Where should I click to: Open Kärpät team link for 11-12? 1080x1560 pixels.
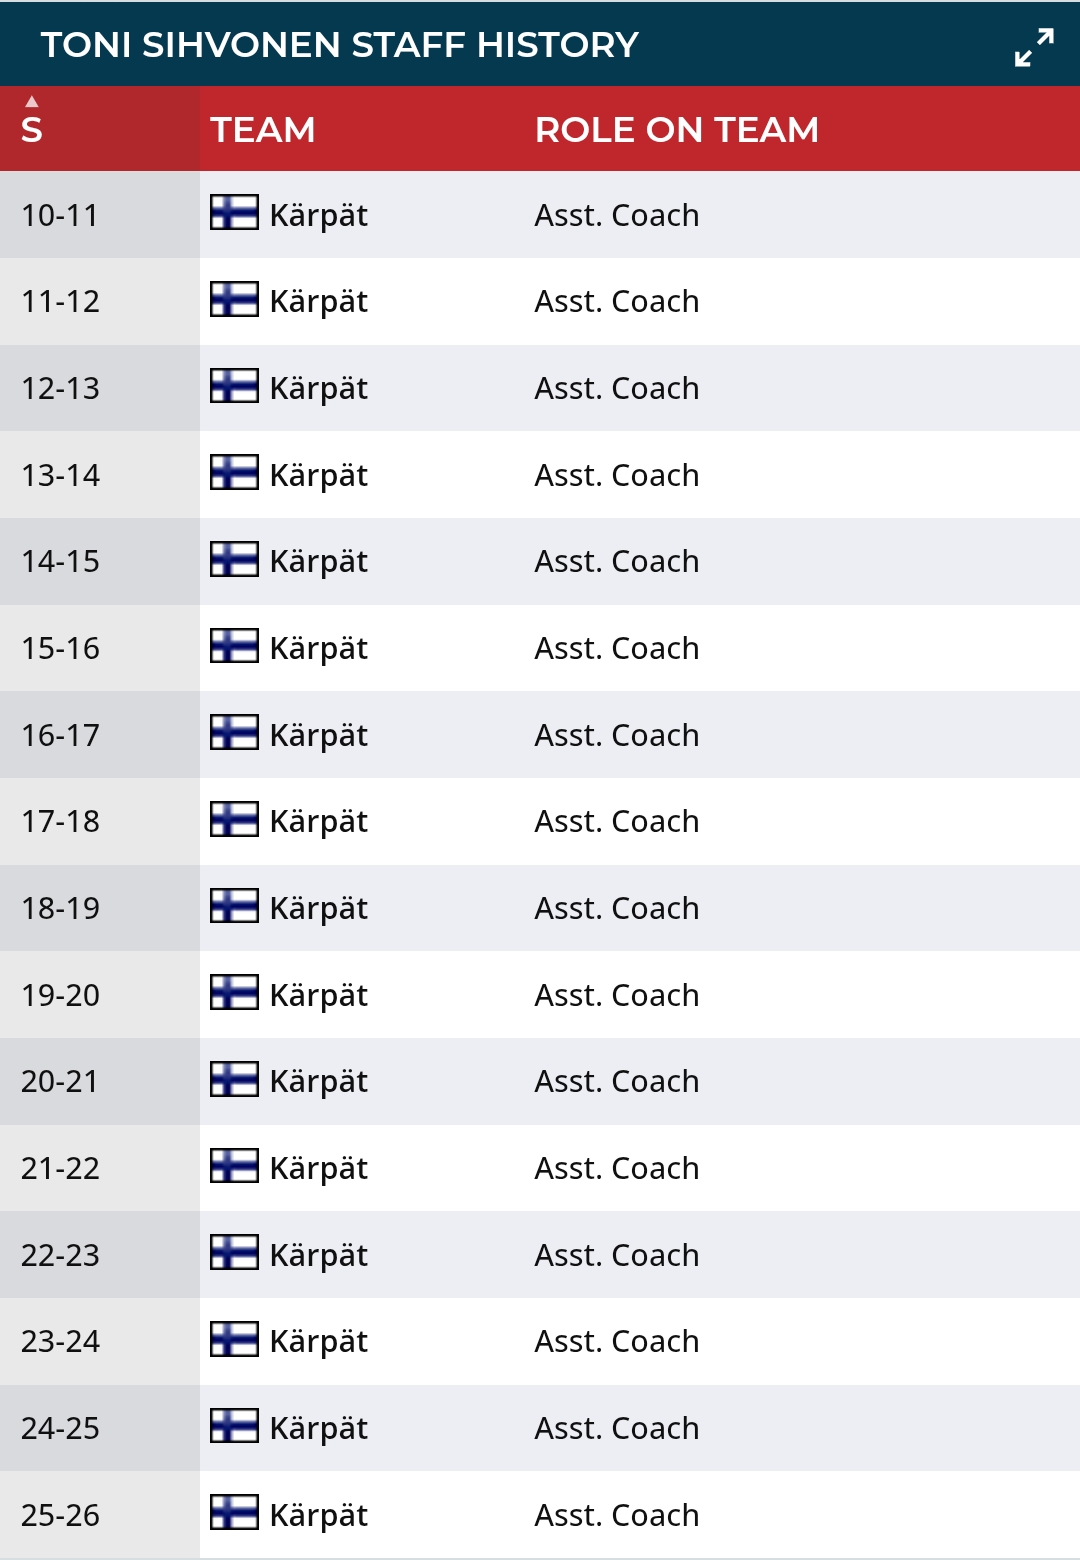318,301
